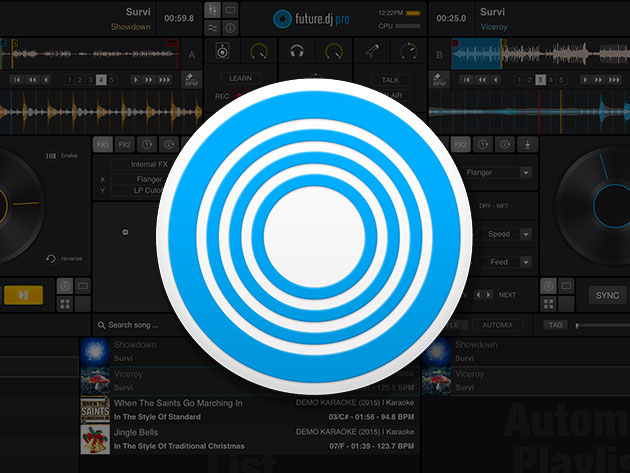630x473 pixels.
Task: Tap BPM button on deck B
Action: (439, 80)
